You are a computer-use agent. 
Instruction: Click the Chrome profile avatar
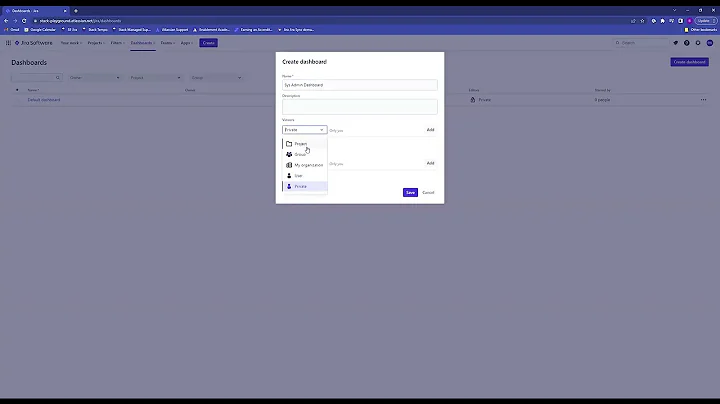pos(690,21)
